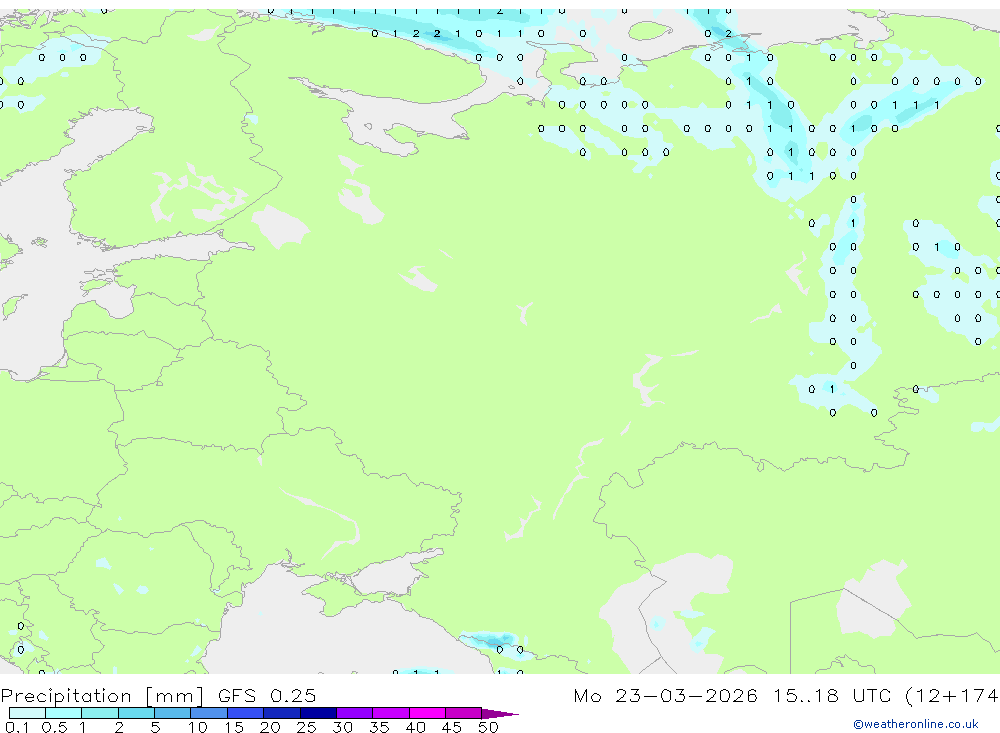Image resolution: width=1000 pixels, height=733 pixels.
Task: Select the forecast date 'Mo 23-03-2026' text
Action: (x=665, y=695)
